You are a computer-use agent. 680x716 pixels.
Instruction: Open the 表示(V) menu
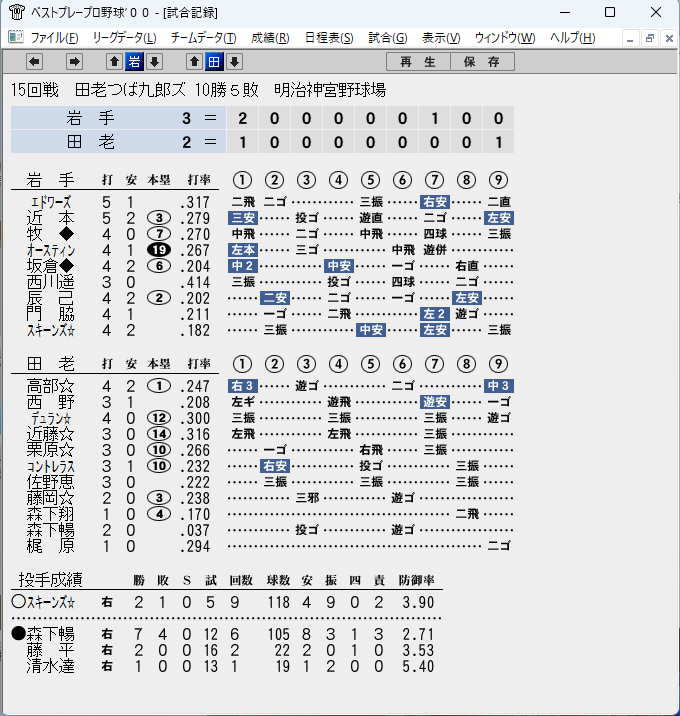(x=441, y=37)
